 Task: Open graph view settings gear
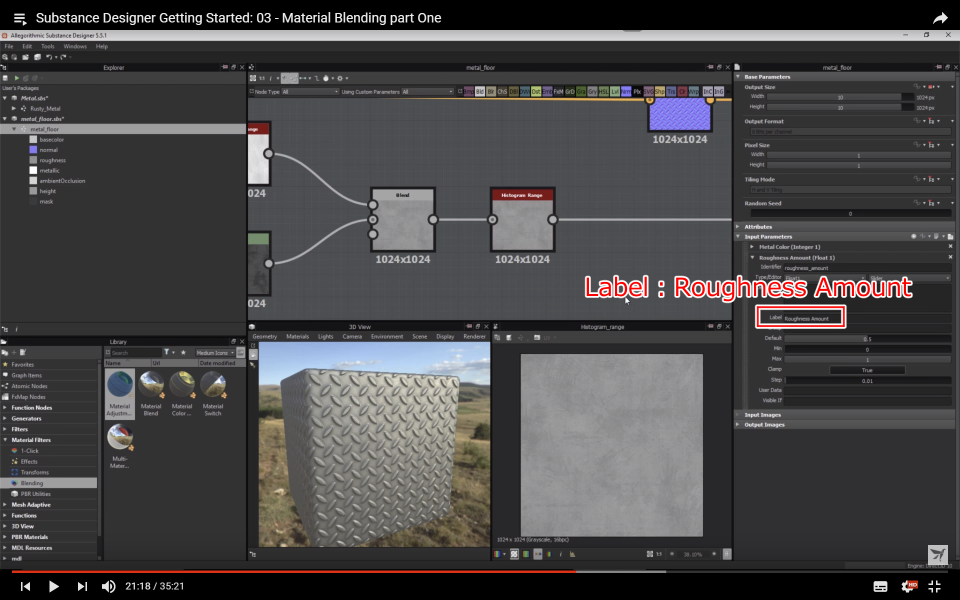click(x=340, y=78)
